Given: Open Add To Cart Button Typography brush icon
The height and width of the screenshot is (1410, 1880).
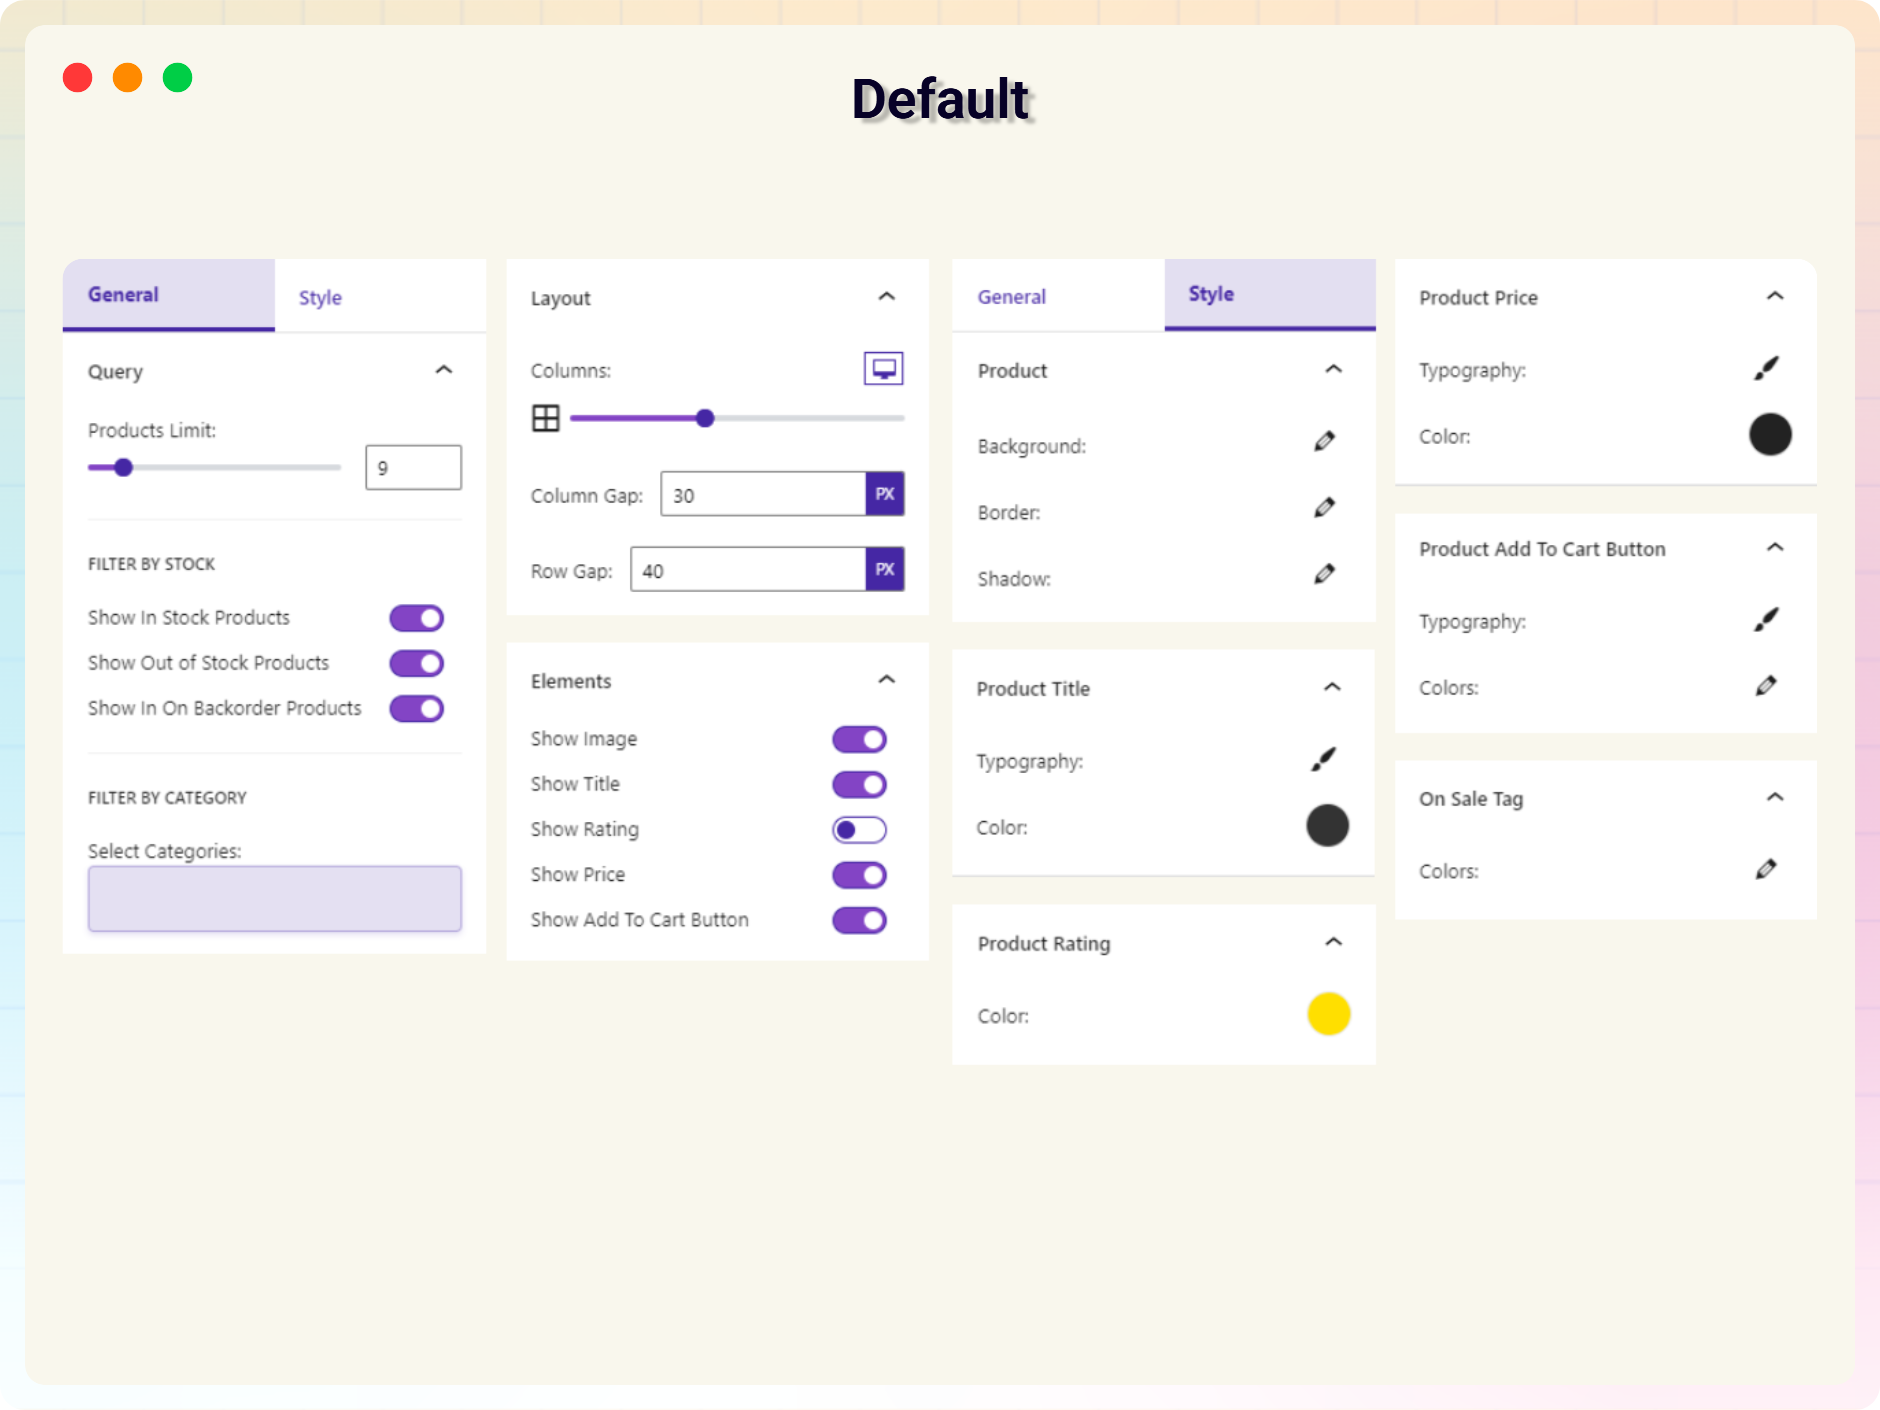Looking at the screenshot, I should click(1767, 620).
